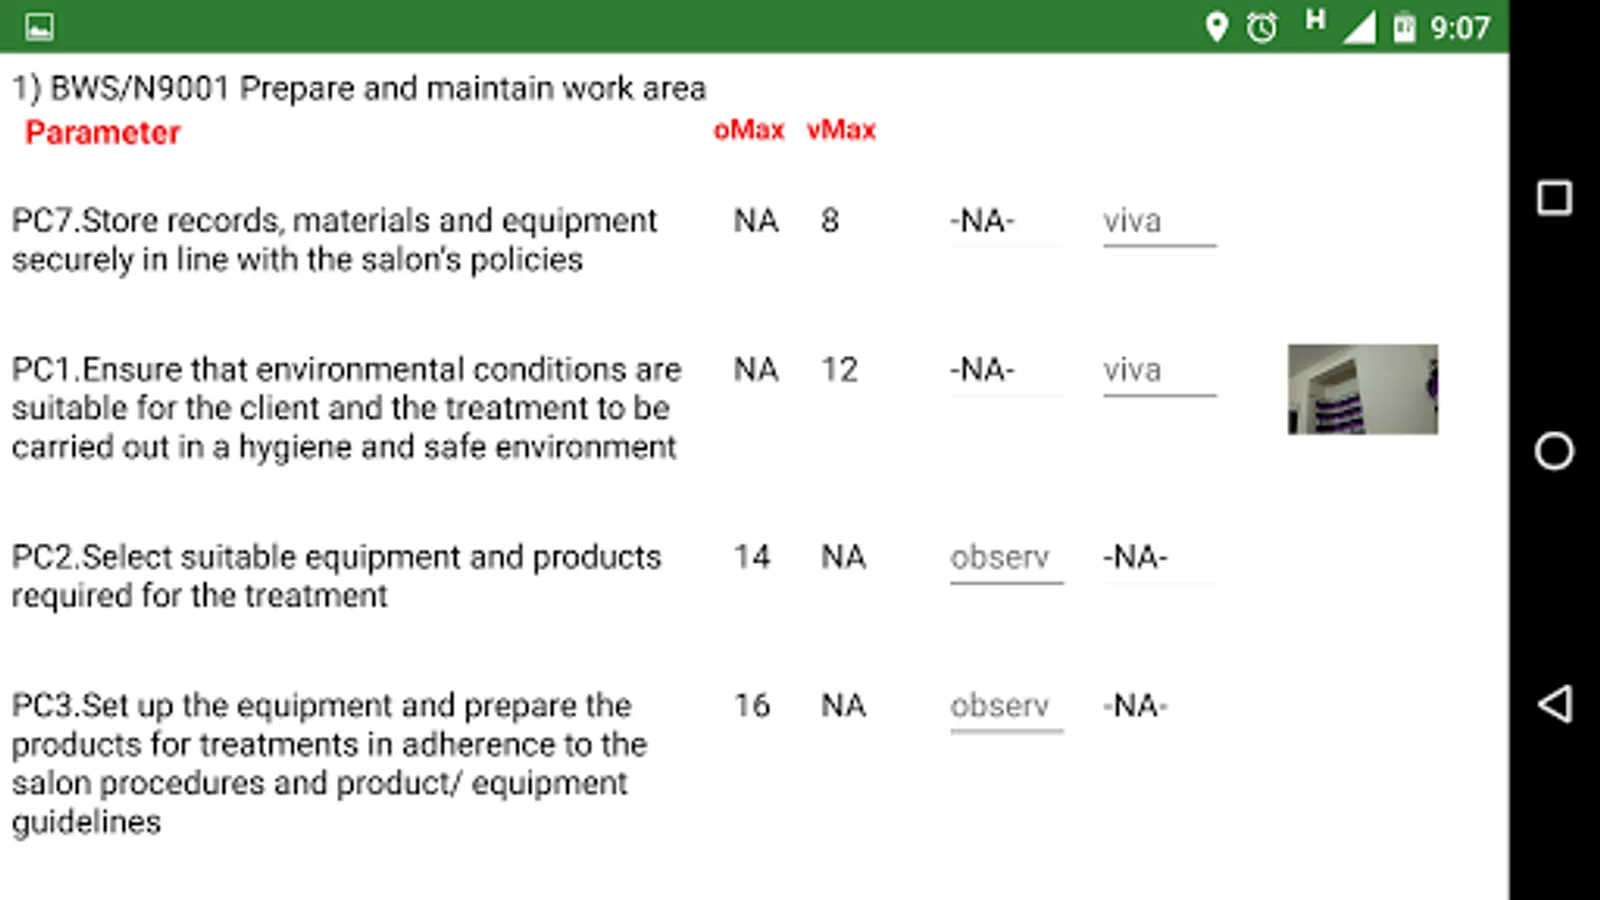Tap the vMax NA value for PC2
Screen dimensions: 1600x900
843,556
